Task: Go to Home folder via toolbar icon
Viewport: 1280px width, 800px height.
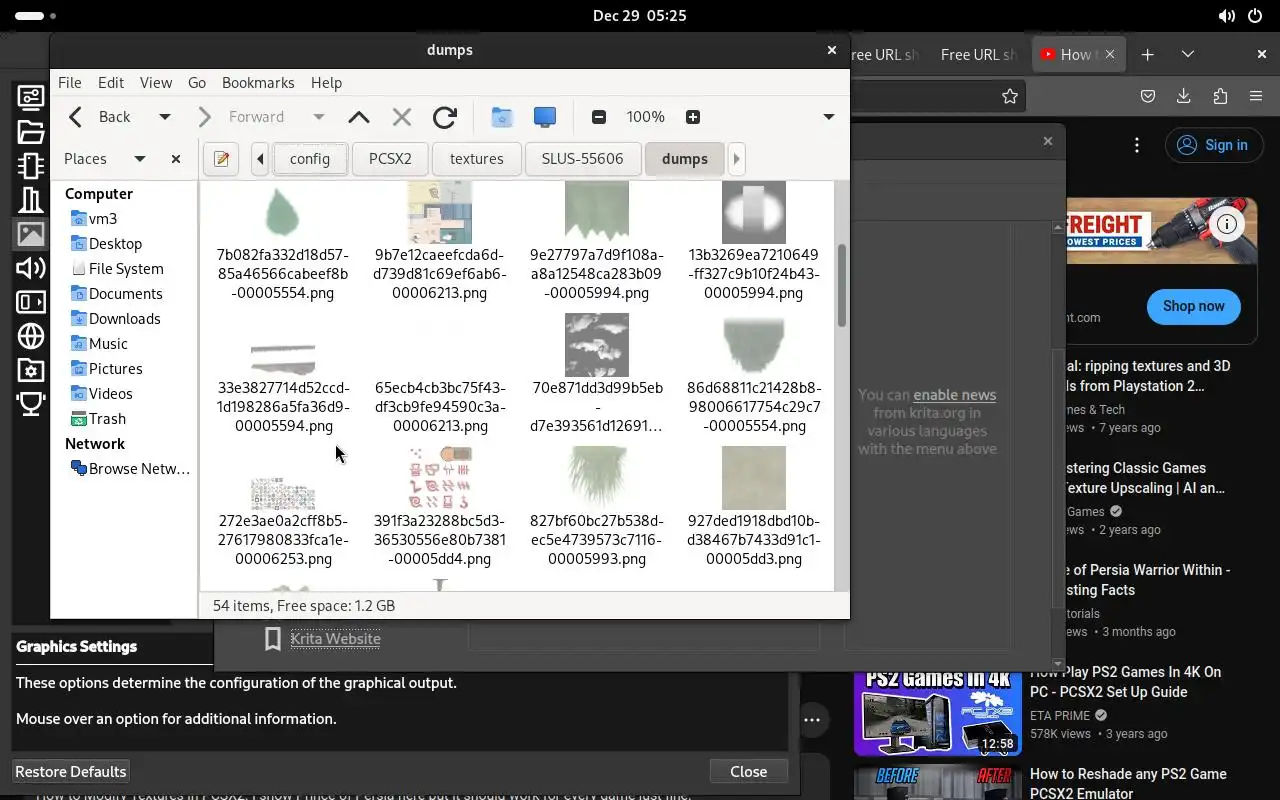Action: tap(502, 117)
